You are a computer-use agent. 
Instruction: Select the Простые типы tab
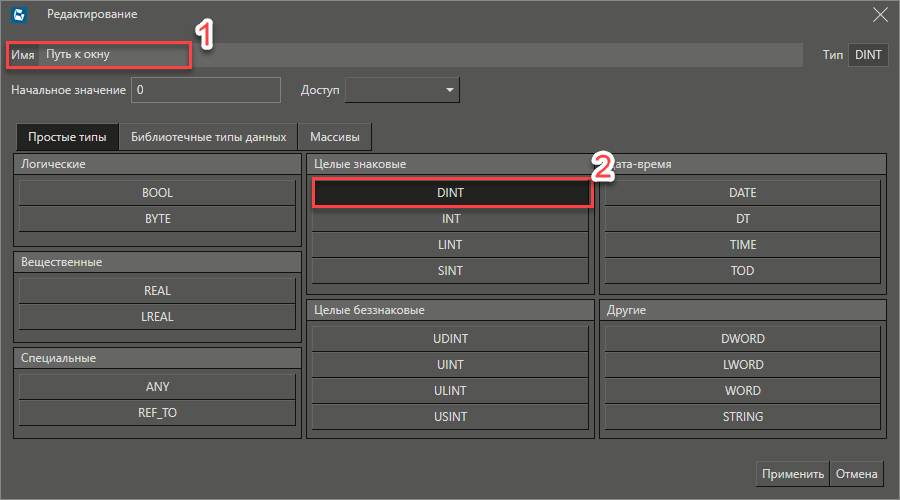coord(67,137)
